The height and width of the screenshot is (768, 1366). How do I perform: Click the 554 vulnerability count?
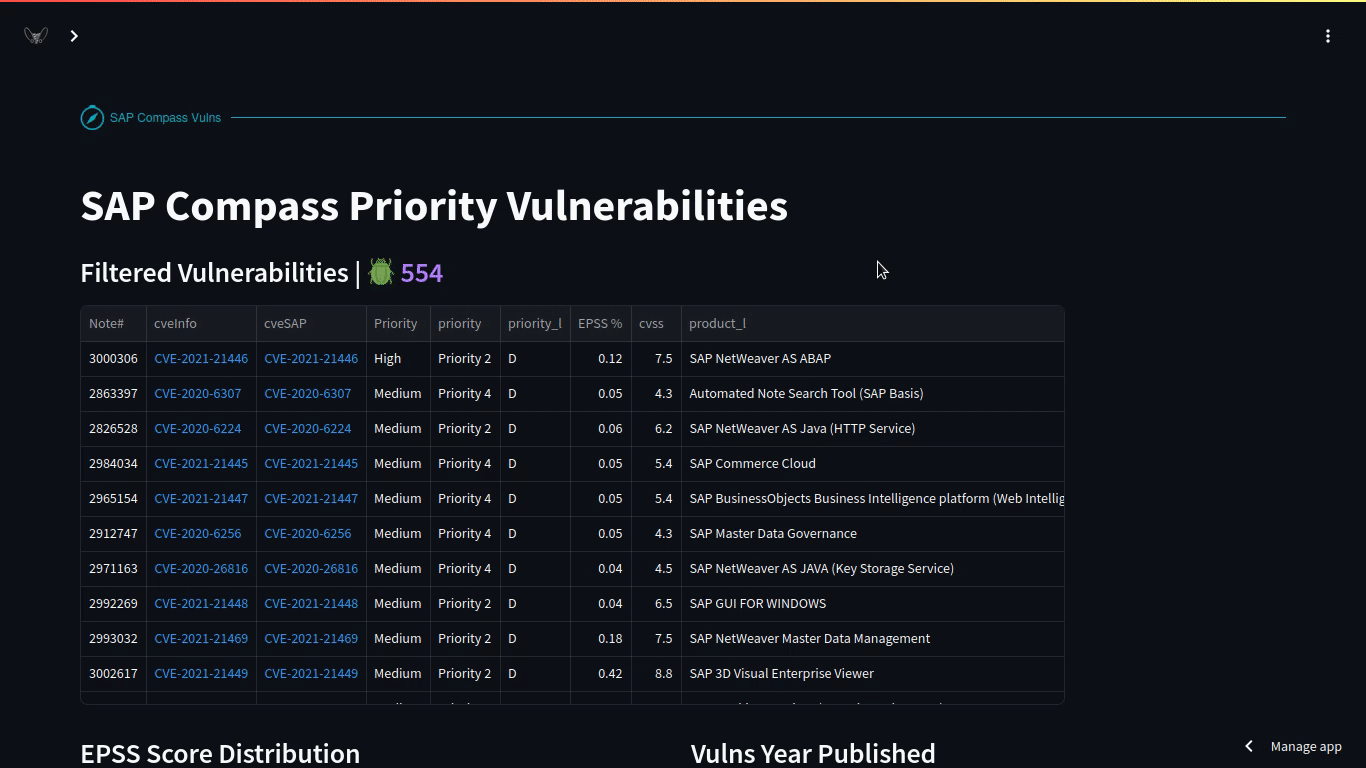[422, 273]
